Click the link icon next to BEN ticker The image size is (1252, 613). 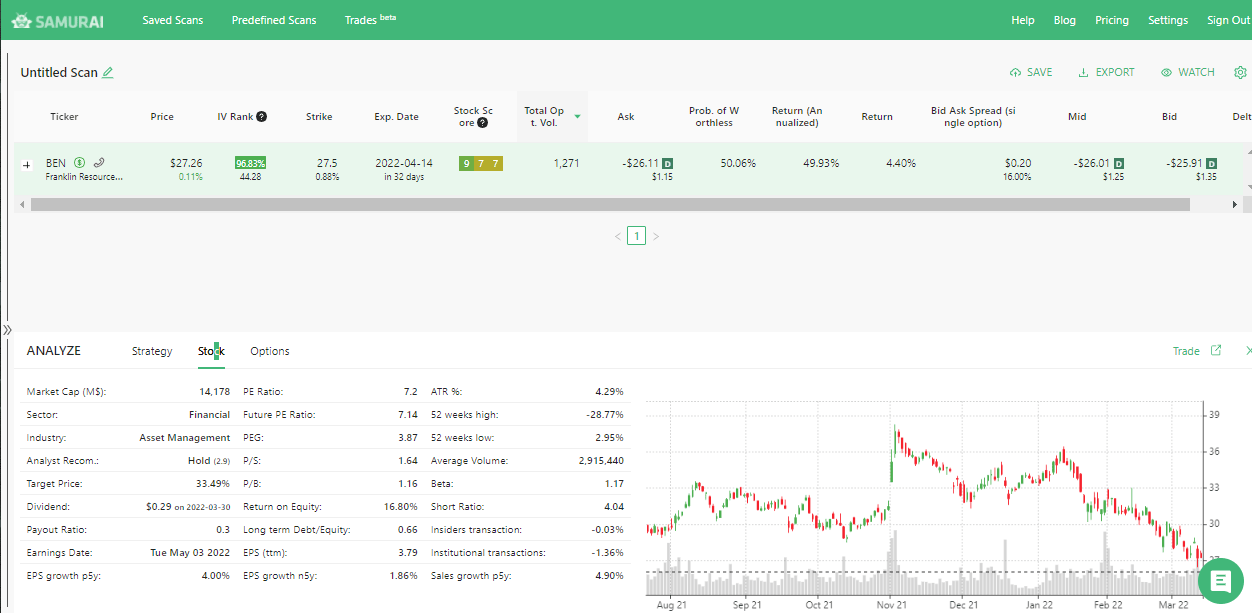tap(99, 163)
